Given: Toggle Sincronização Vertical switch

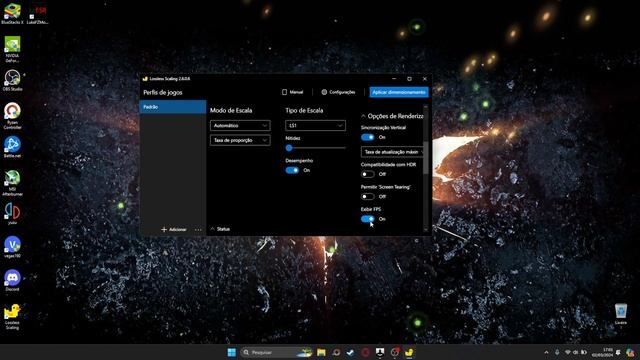Looking at the screenshot, I should tap(367, 137).
